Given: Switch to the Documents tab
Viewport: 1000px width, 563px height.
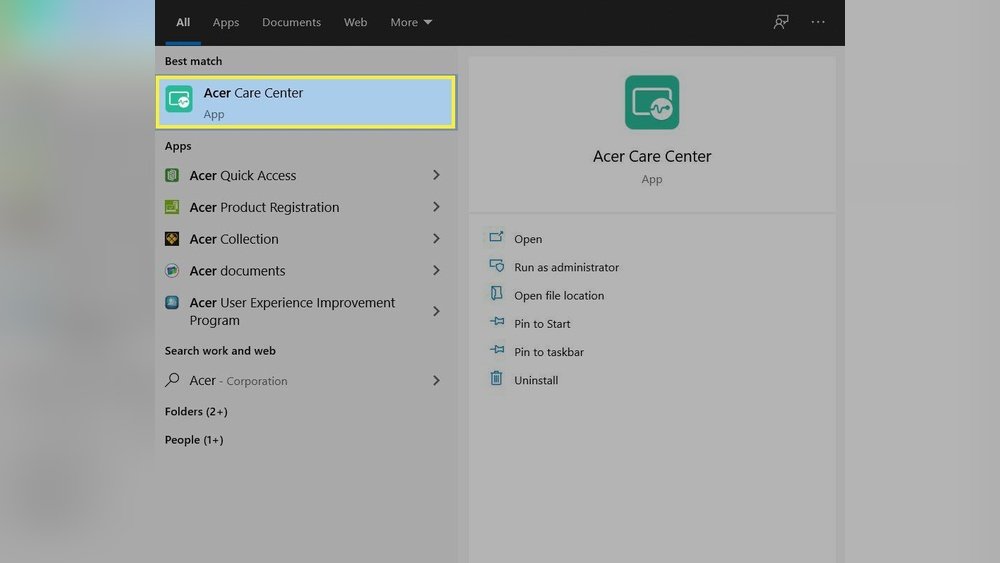Looking at the screenshot, I should (x=291, y=22).
